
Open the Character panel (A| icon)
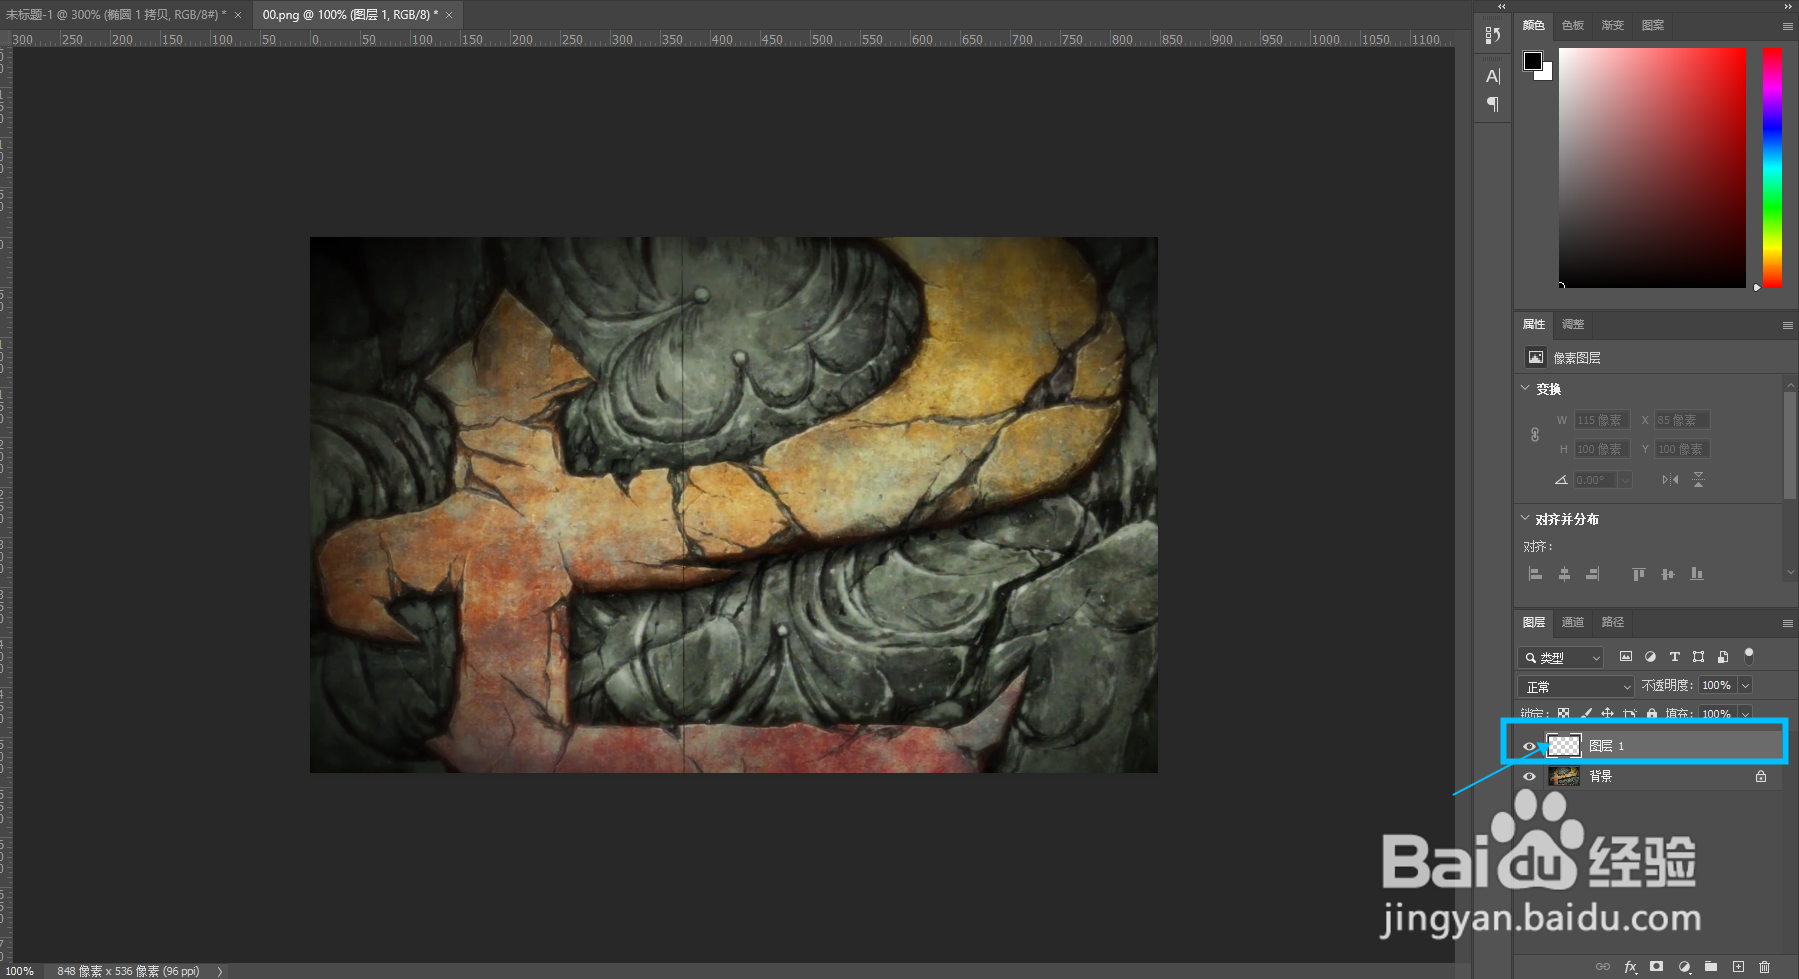pos(1493,76)
